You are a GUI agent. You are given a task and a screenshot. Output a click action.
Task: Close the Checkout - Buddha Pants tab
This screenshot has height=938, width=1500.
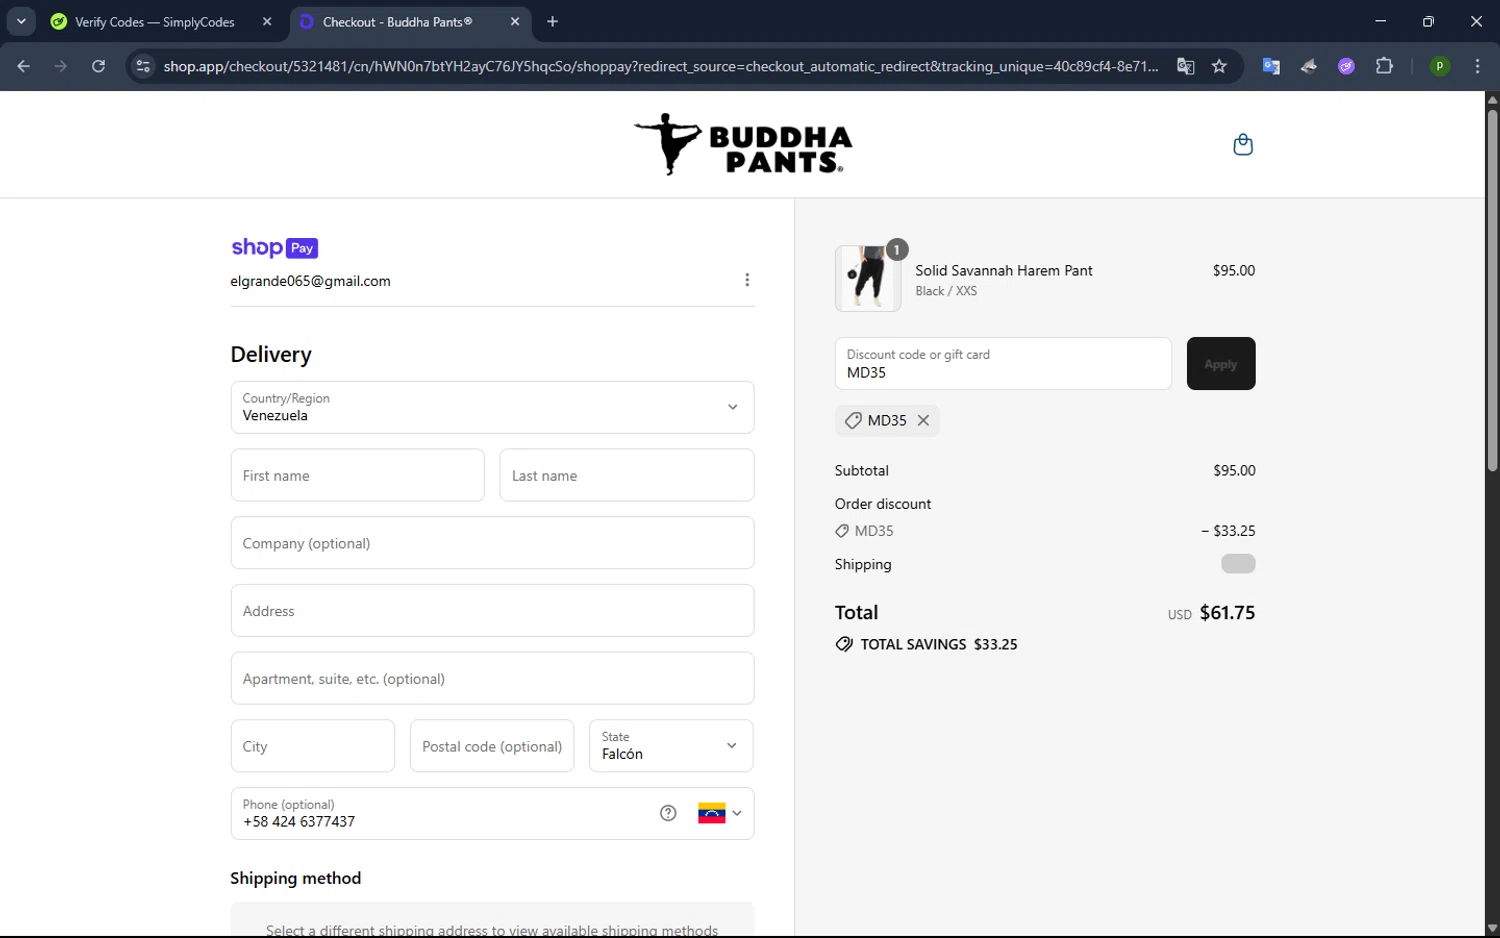click(x=515, y=21)
